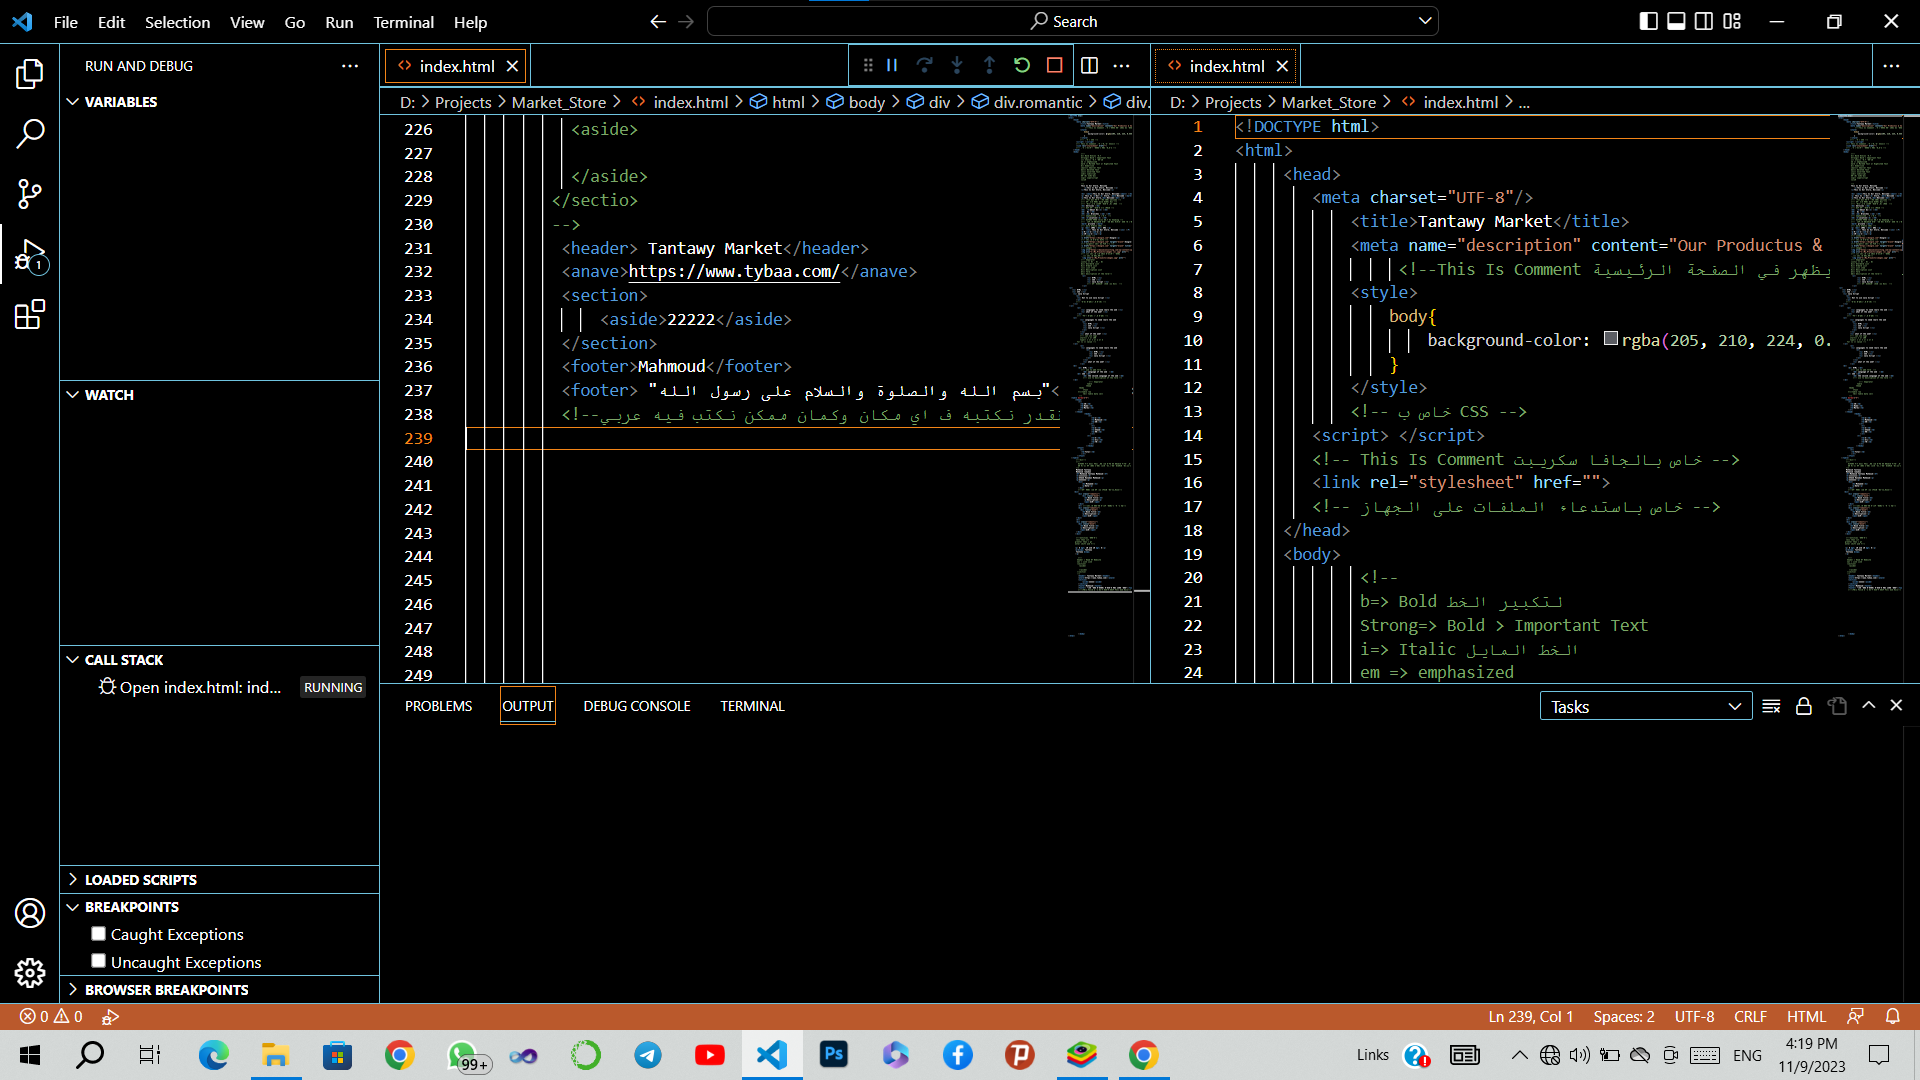
Task: Open the Source Control view
Action: click(x=30, y=194)
